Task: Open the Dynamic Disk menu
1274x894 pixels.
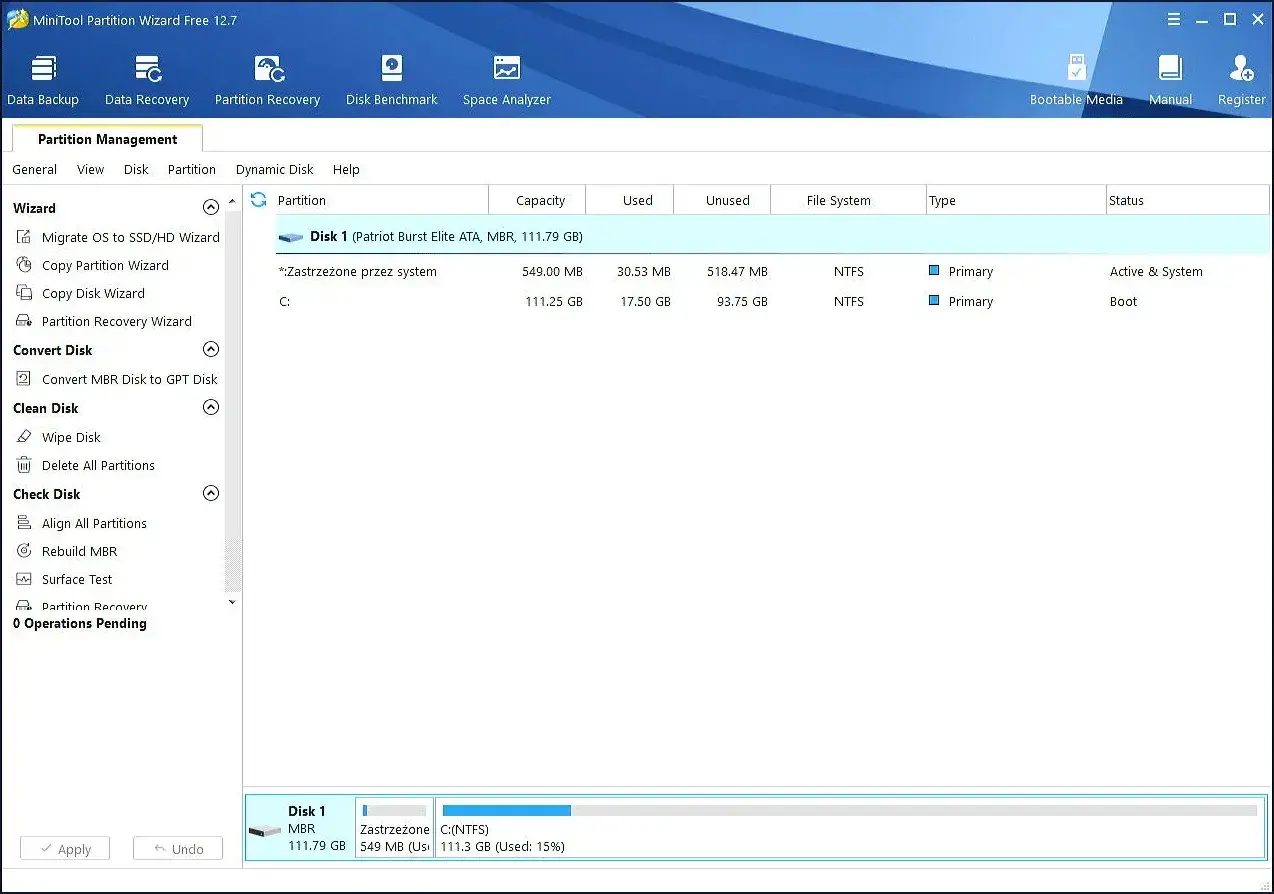Action: coord(275,169)
